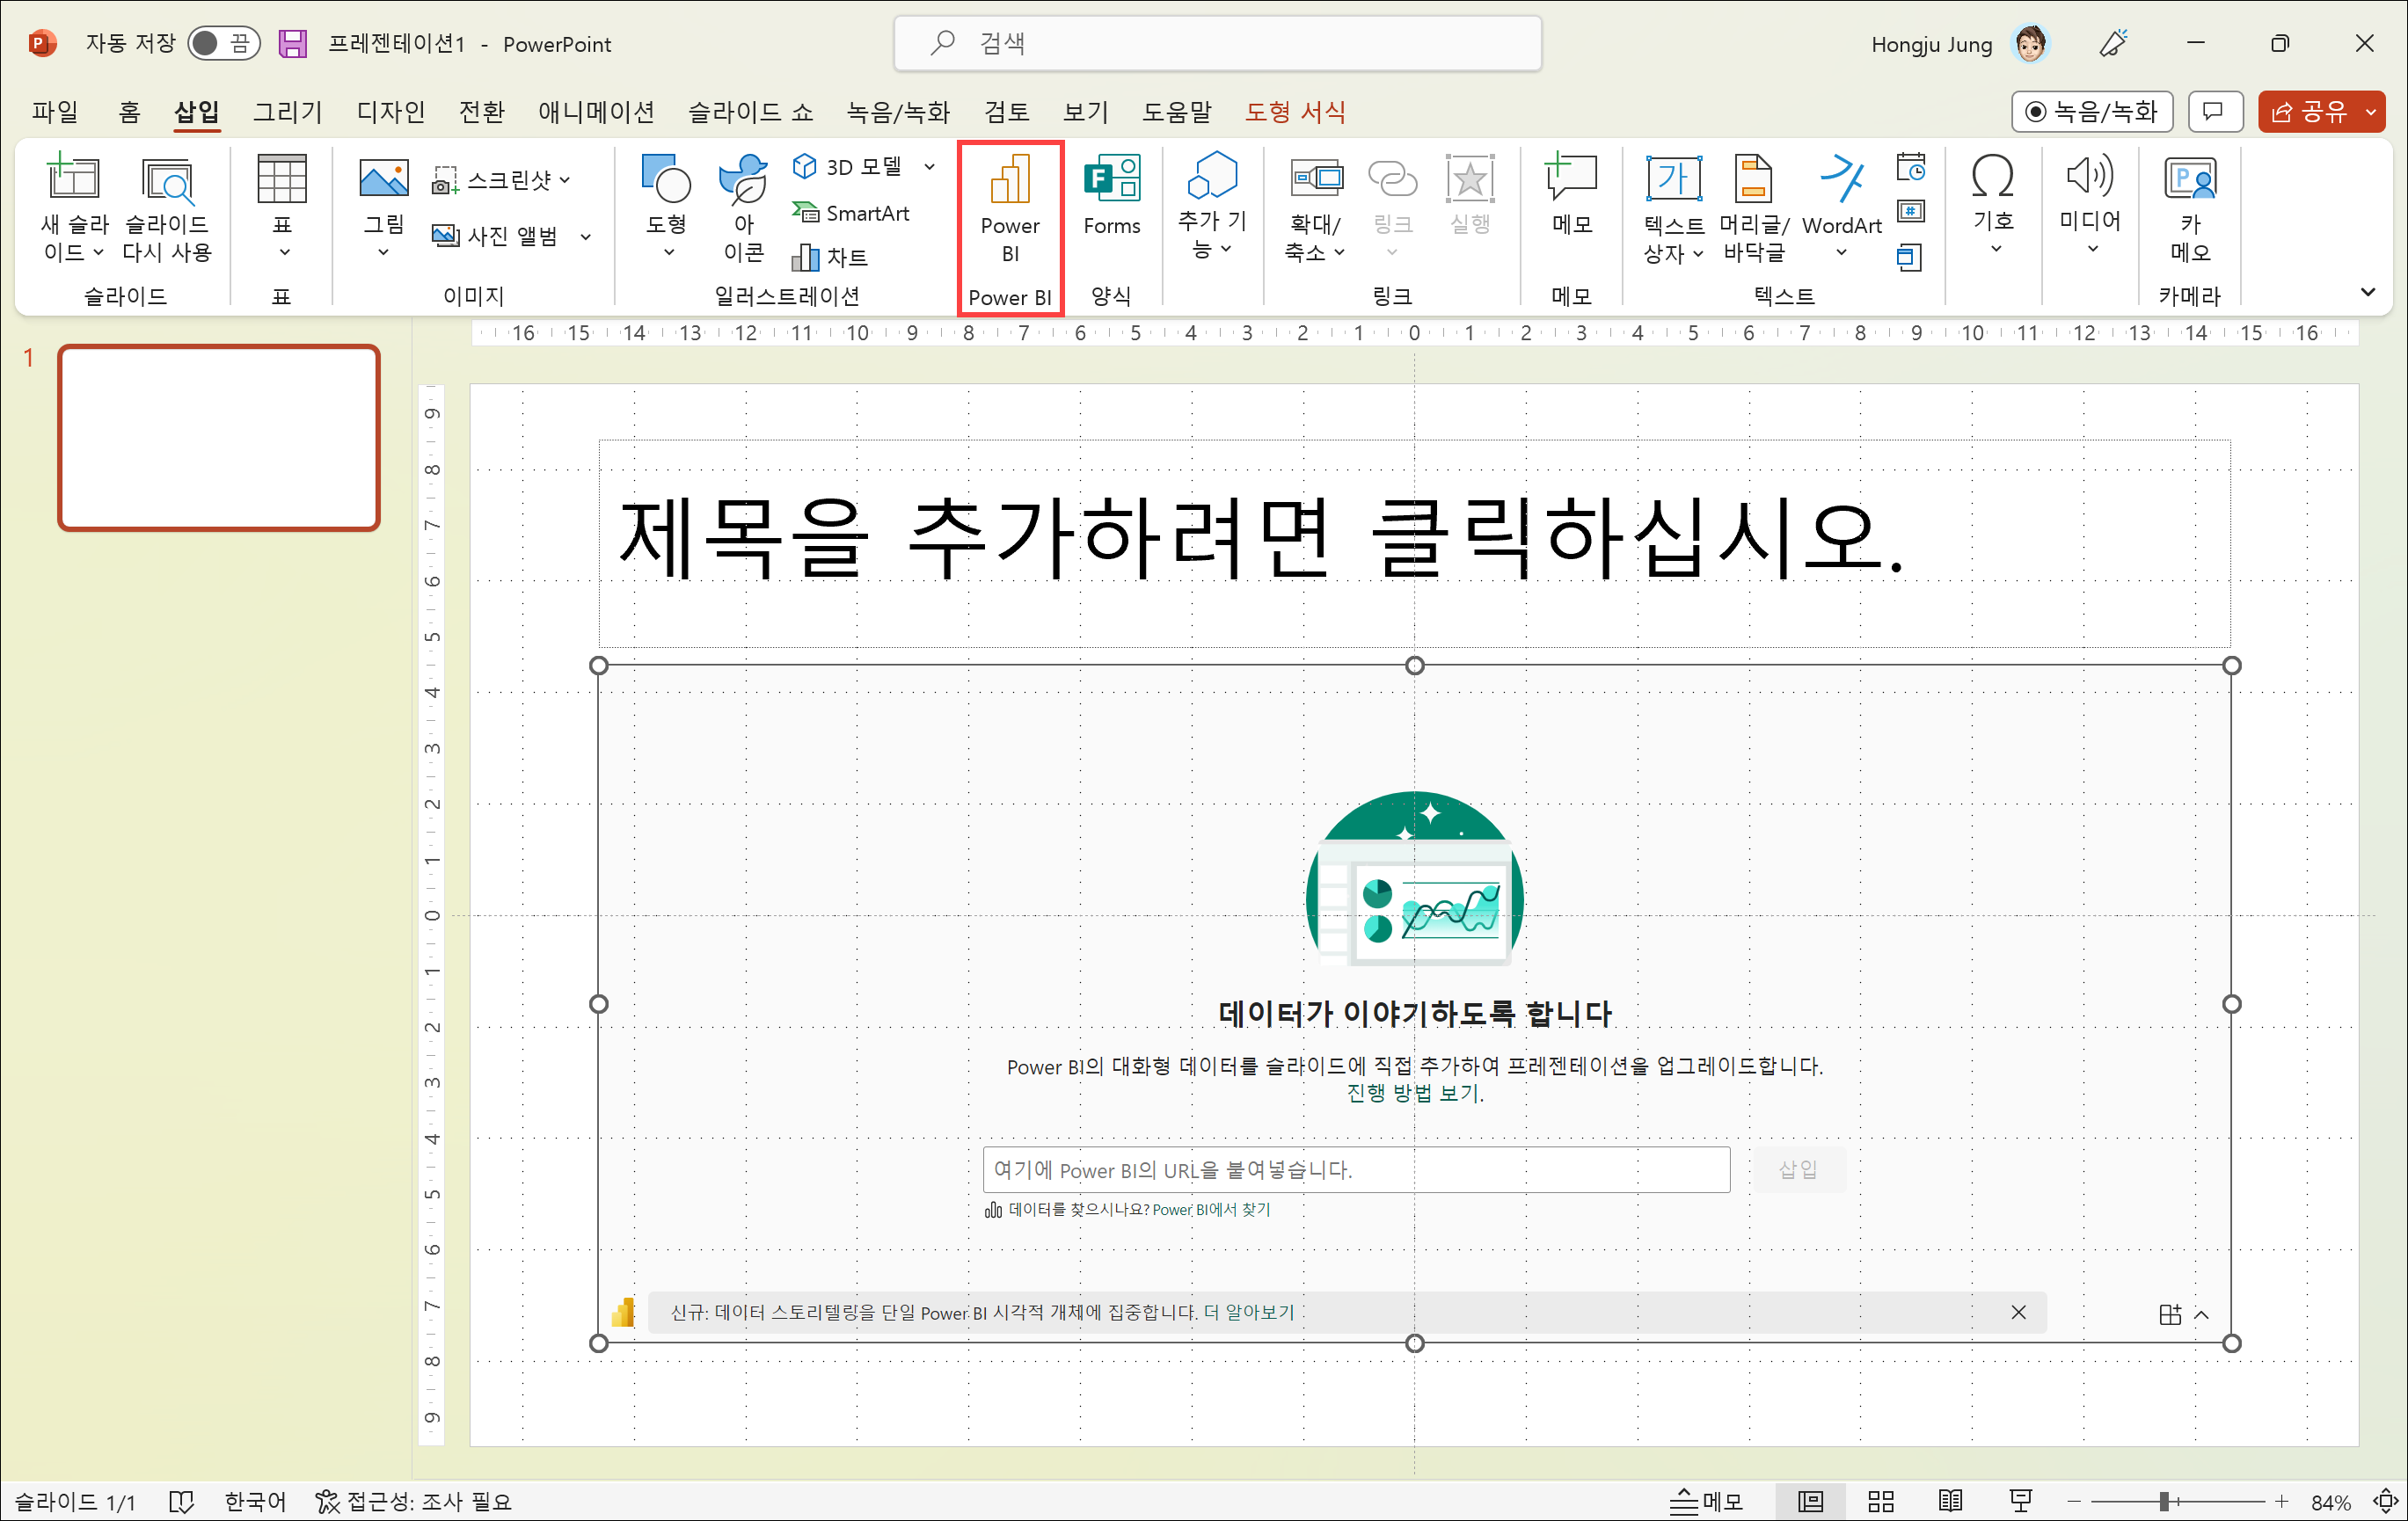2408x1521 pixels.
Task: Open slide sorter view in status bar
Action: pyautogui.click(x=1881, y=1500)
